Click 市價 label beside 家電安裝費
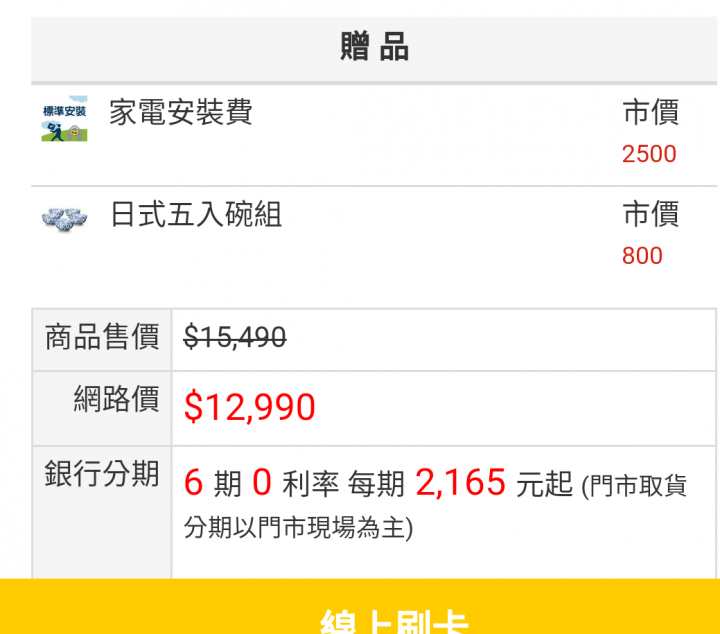Viewport: 720px width, 634px height. (651, 112)
